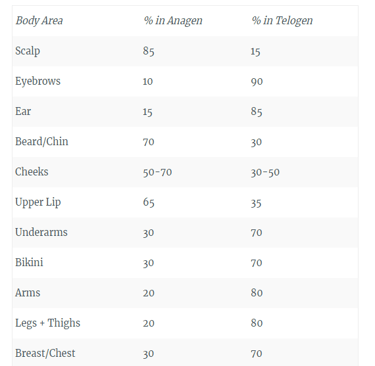Click the Scalp row label
The width and height of the screenshot is (375, 366).
(28, 51)
